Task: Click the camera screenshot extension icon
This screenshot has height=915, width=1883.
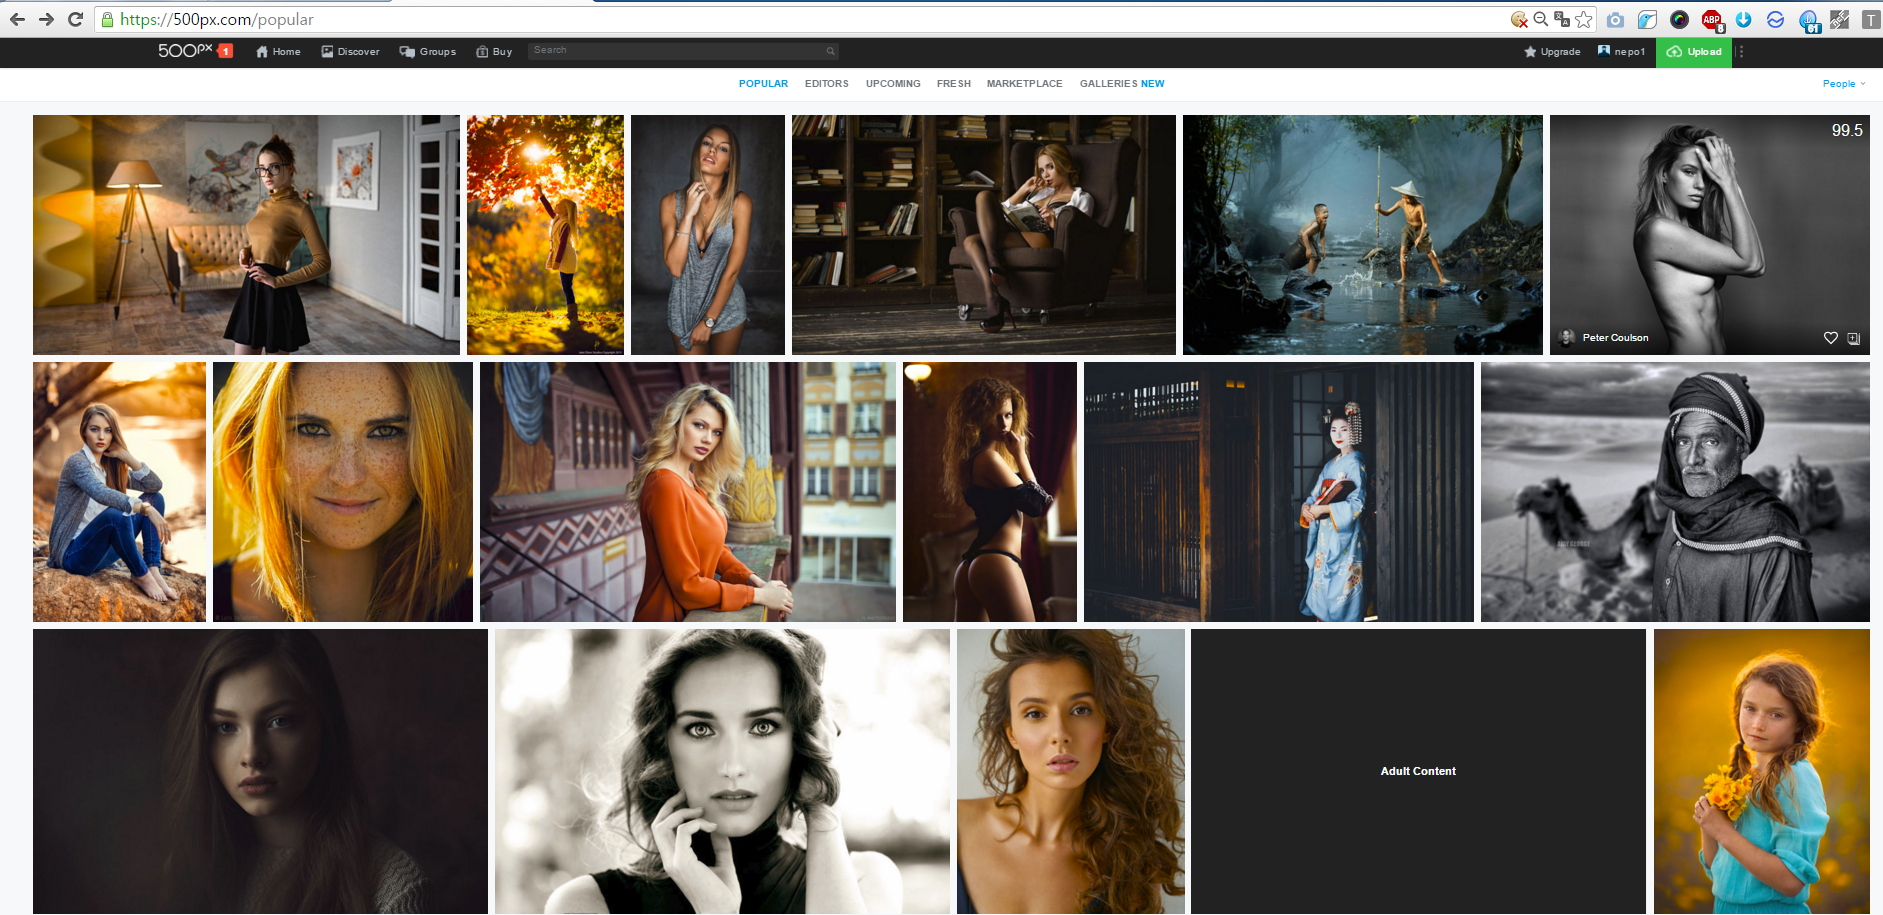Action: click(1615, 20)
